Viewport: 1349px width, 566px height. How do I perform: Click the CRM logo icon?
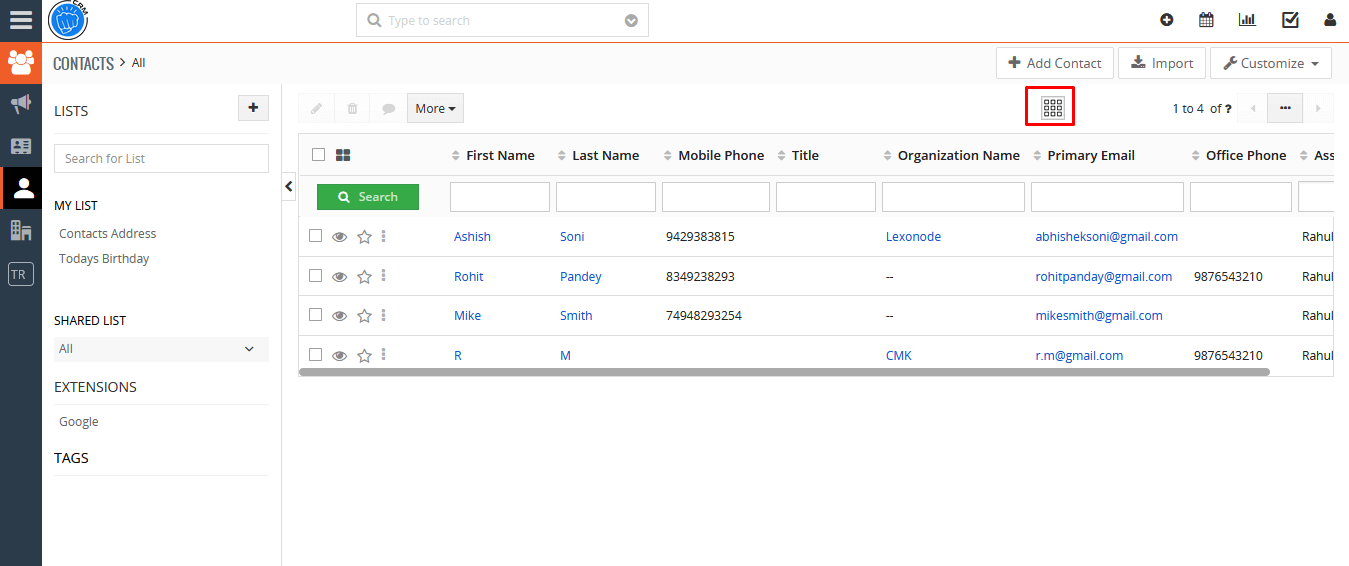pos(68,20)
